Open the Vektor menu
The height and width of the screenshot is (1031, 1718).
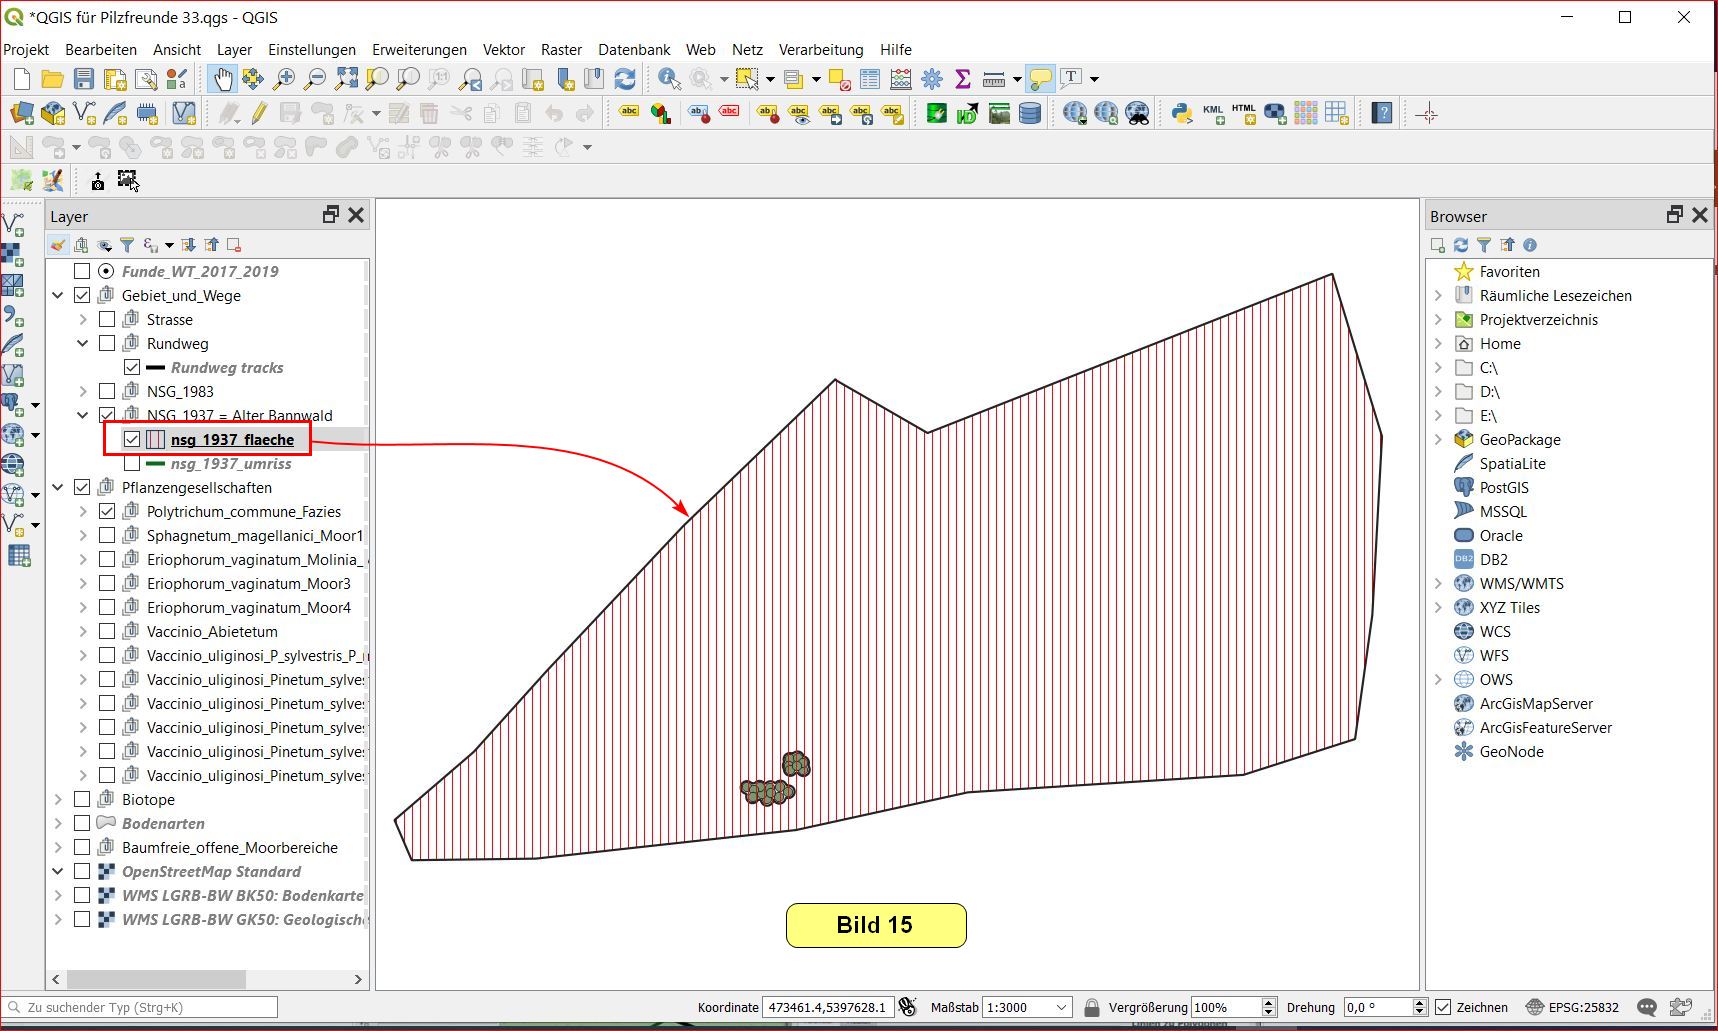(x=503, y=50)
